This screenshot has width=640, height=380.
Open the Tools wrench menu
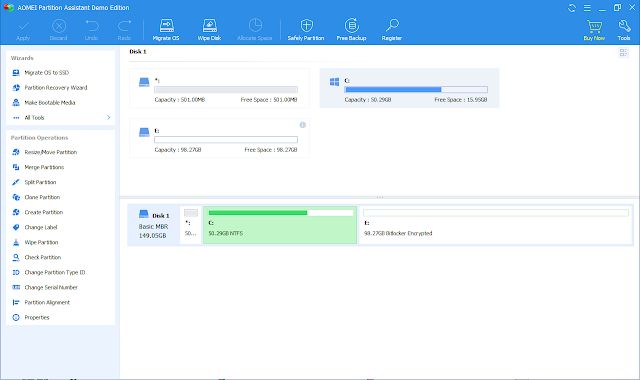(x=624, y=30)
